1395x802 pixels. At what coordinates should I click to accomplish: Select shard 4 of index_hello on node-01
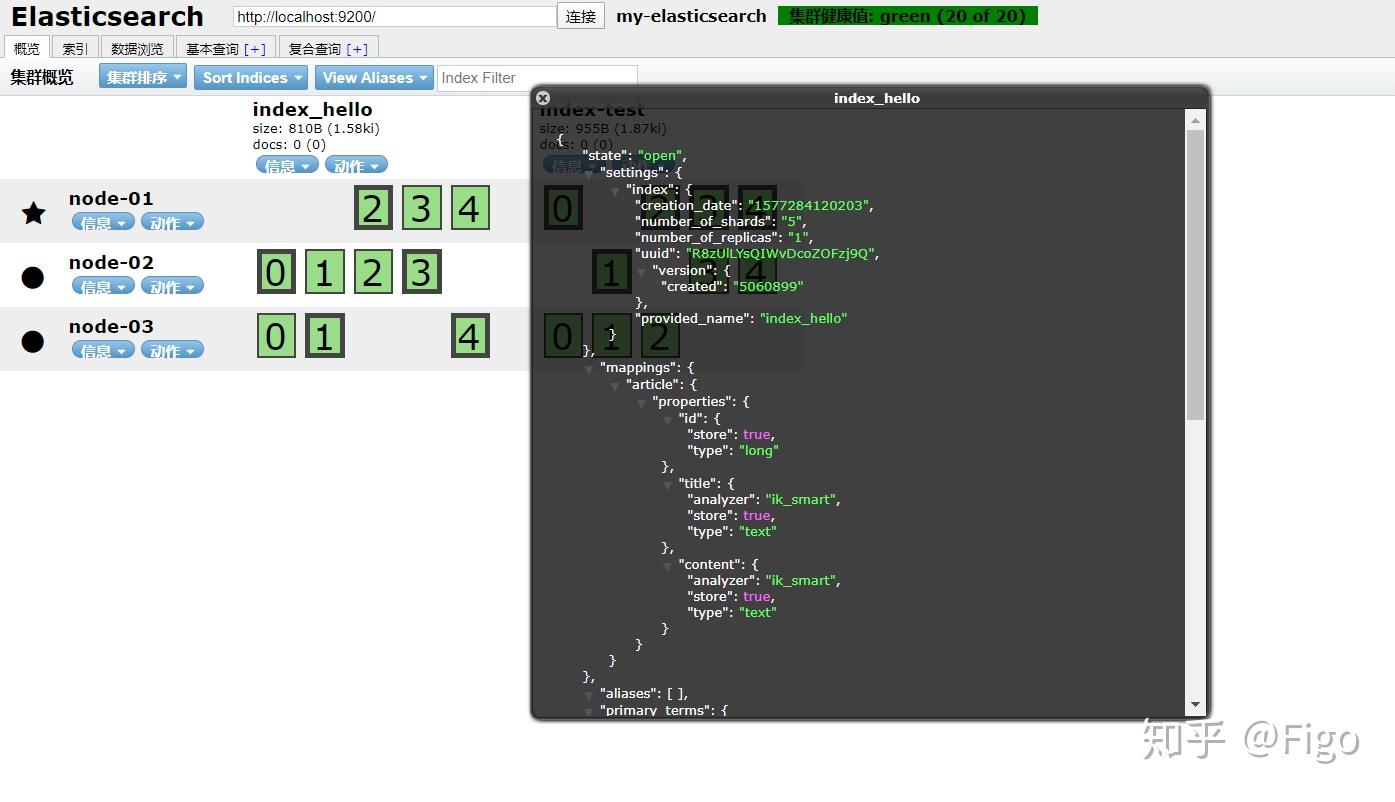coord(470,209)
